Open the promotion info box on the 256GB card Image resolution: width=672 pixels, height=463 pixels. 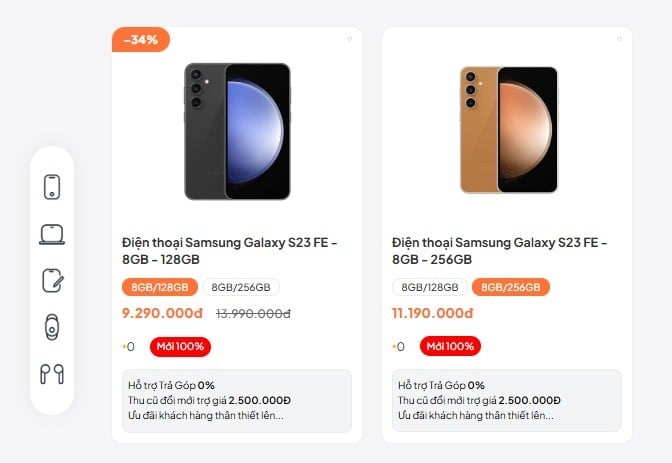click(507, 400)
